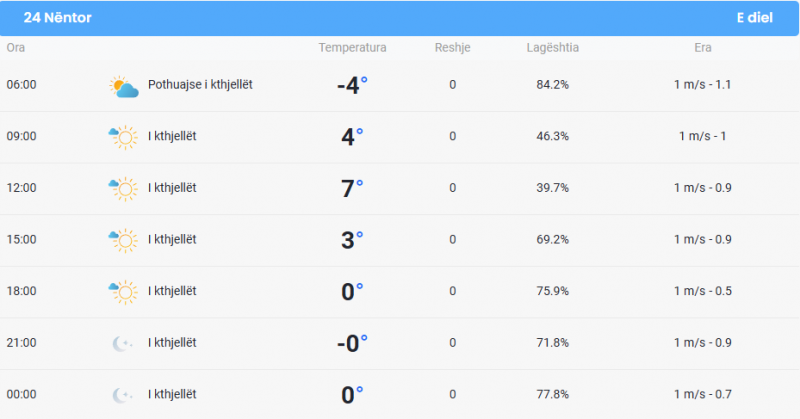Click the E diel day label

click(755, 18)
